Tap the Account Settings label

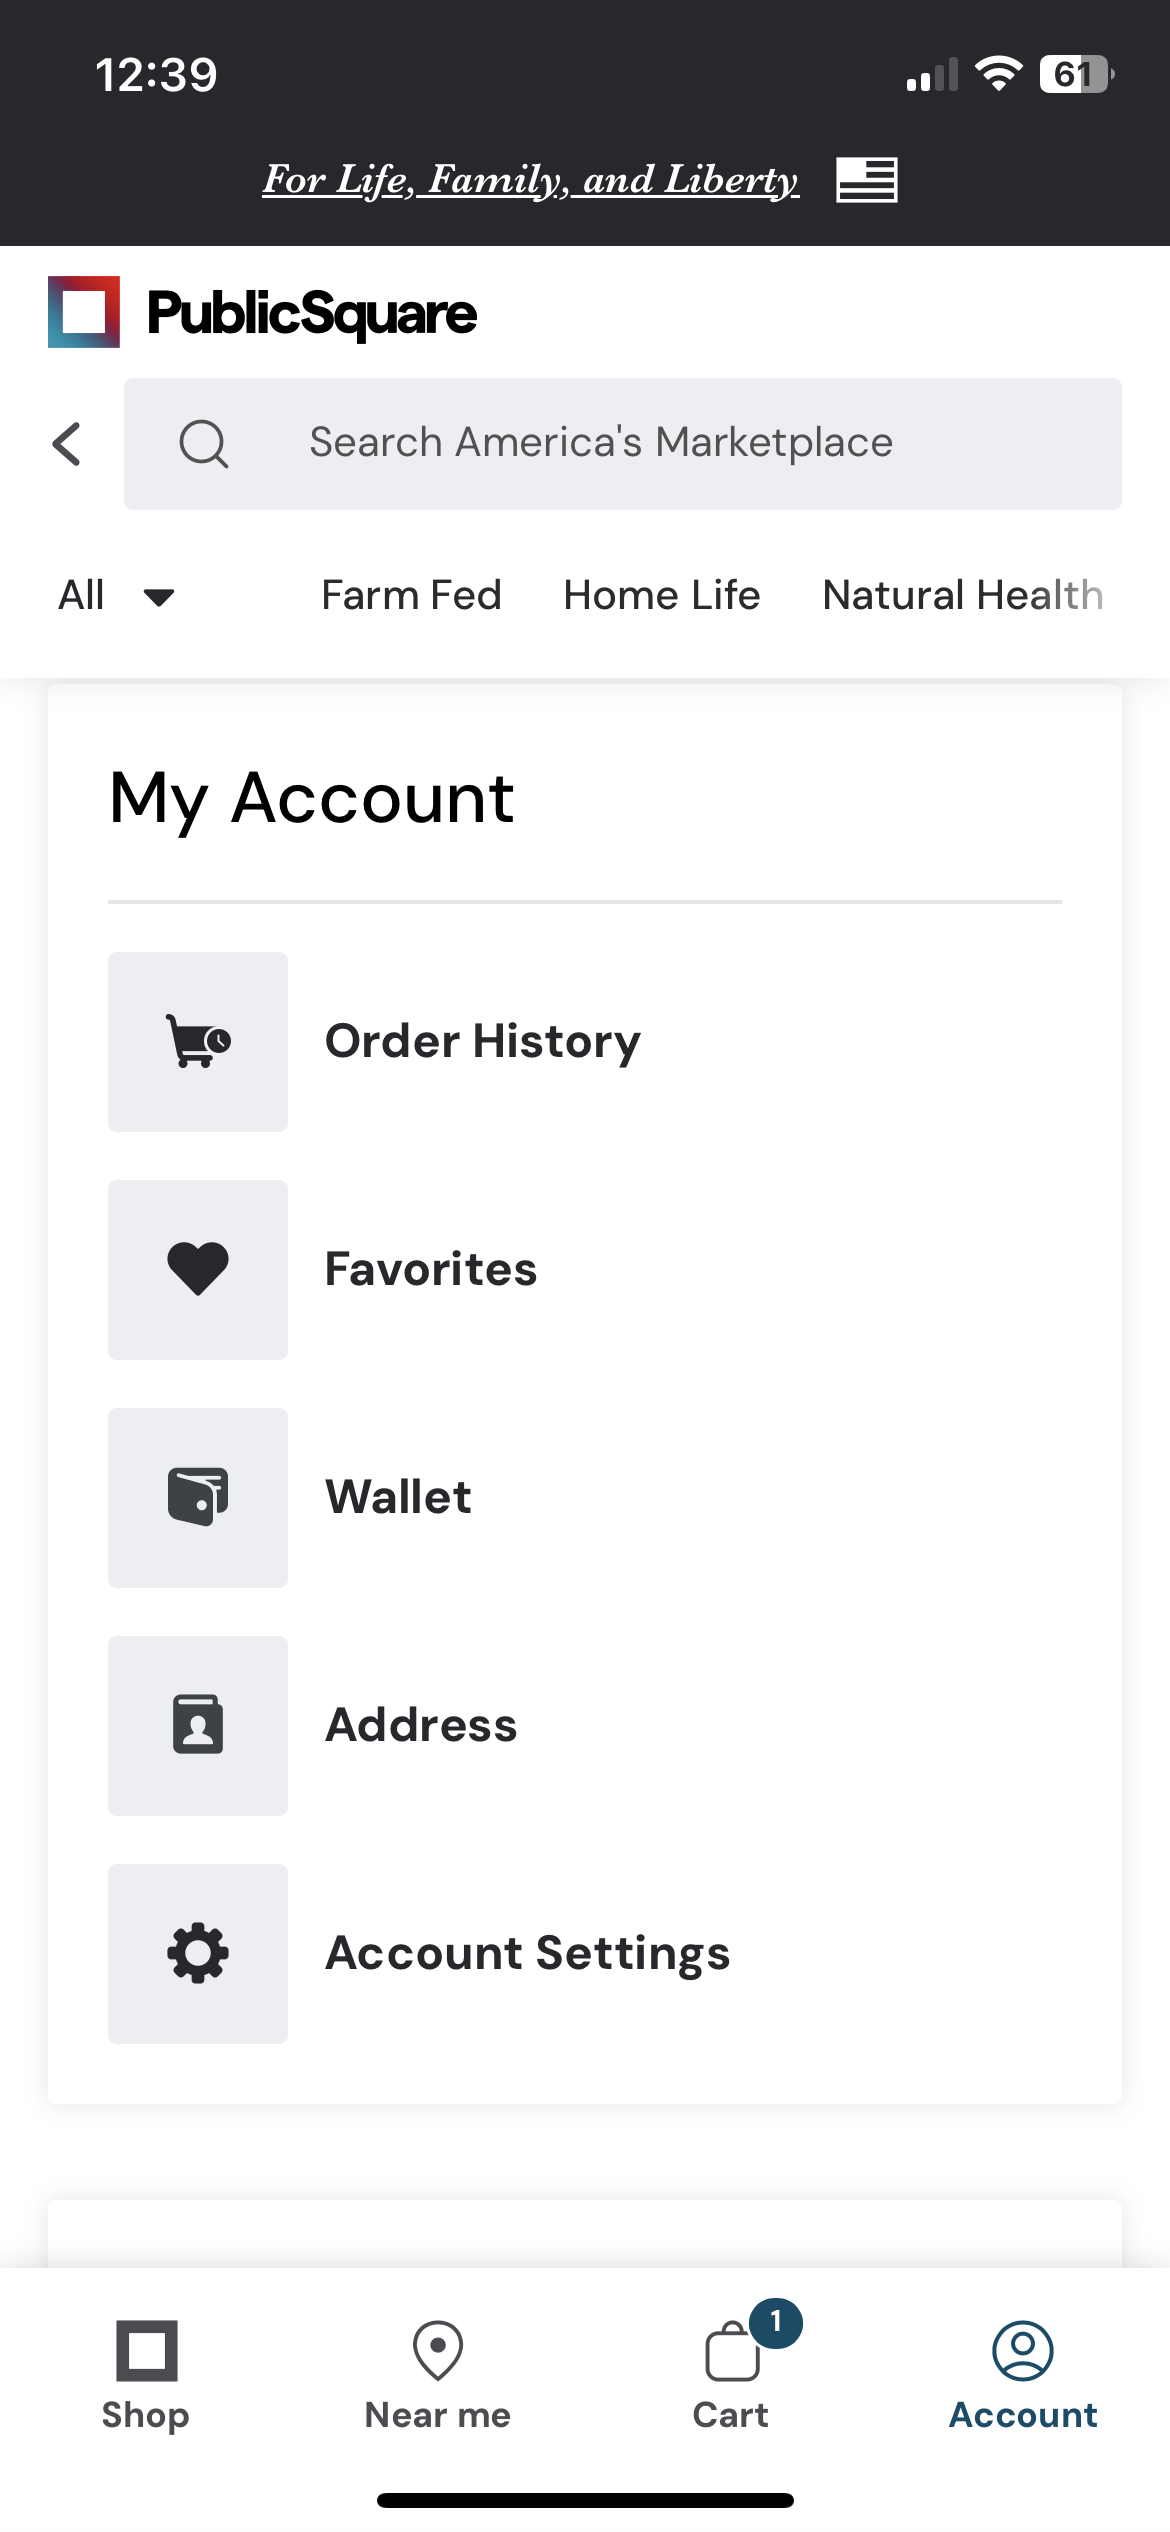pyautogui.click(x=528, y=1954)
